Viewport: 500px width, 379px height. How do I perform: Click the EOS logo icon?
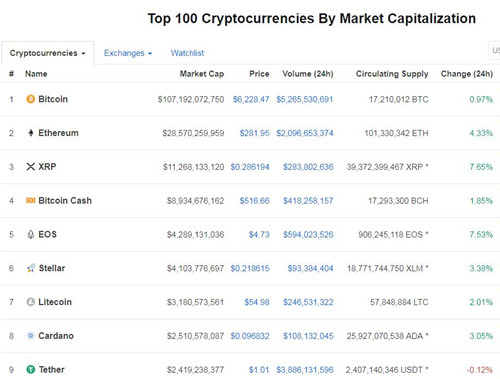point(31,234)
